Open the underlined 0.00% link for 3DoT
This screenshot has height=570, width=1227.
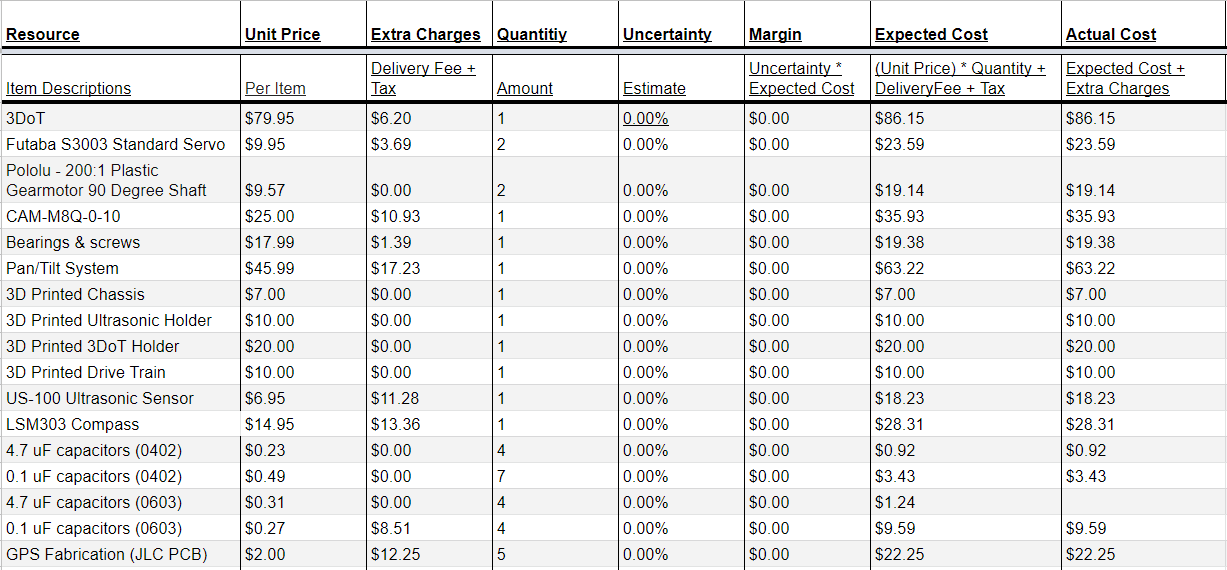(x=646, y=118)
